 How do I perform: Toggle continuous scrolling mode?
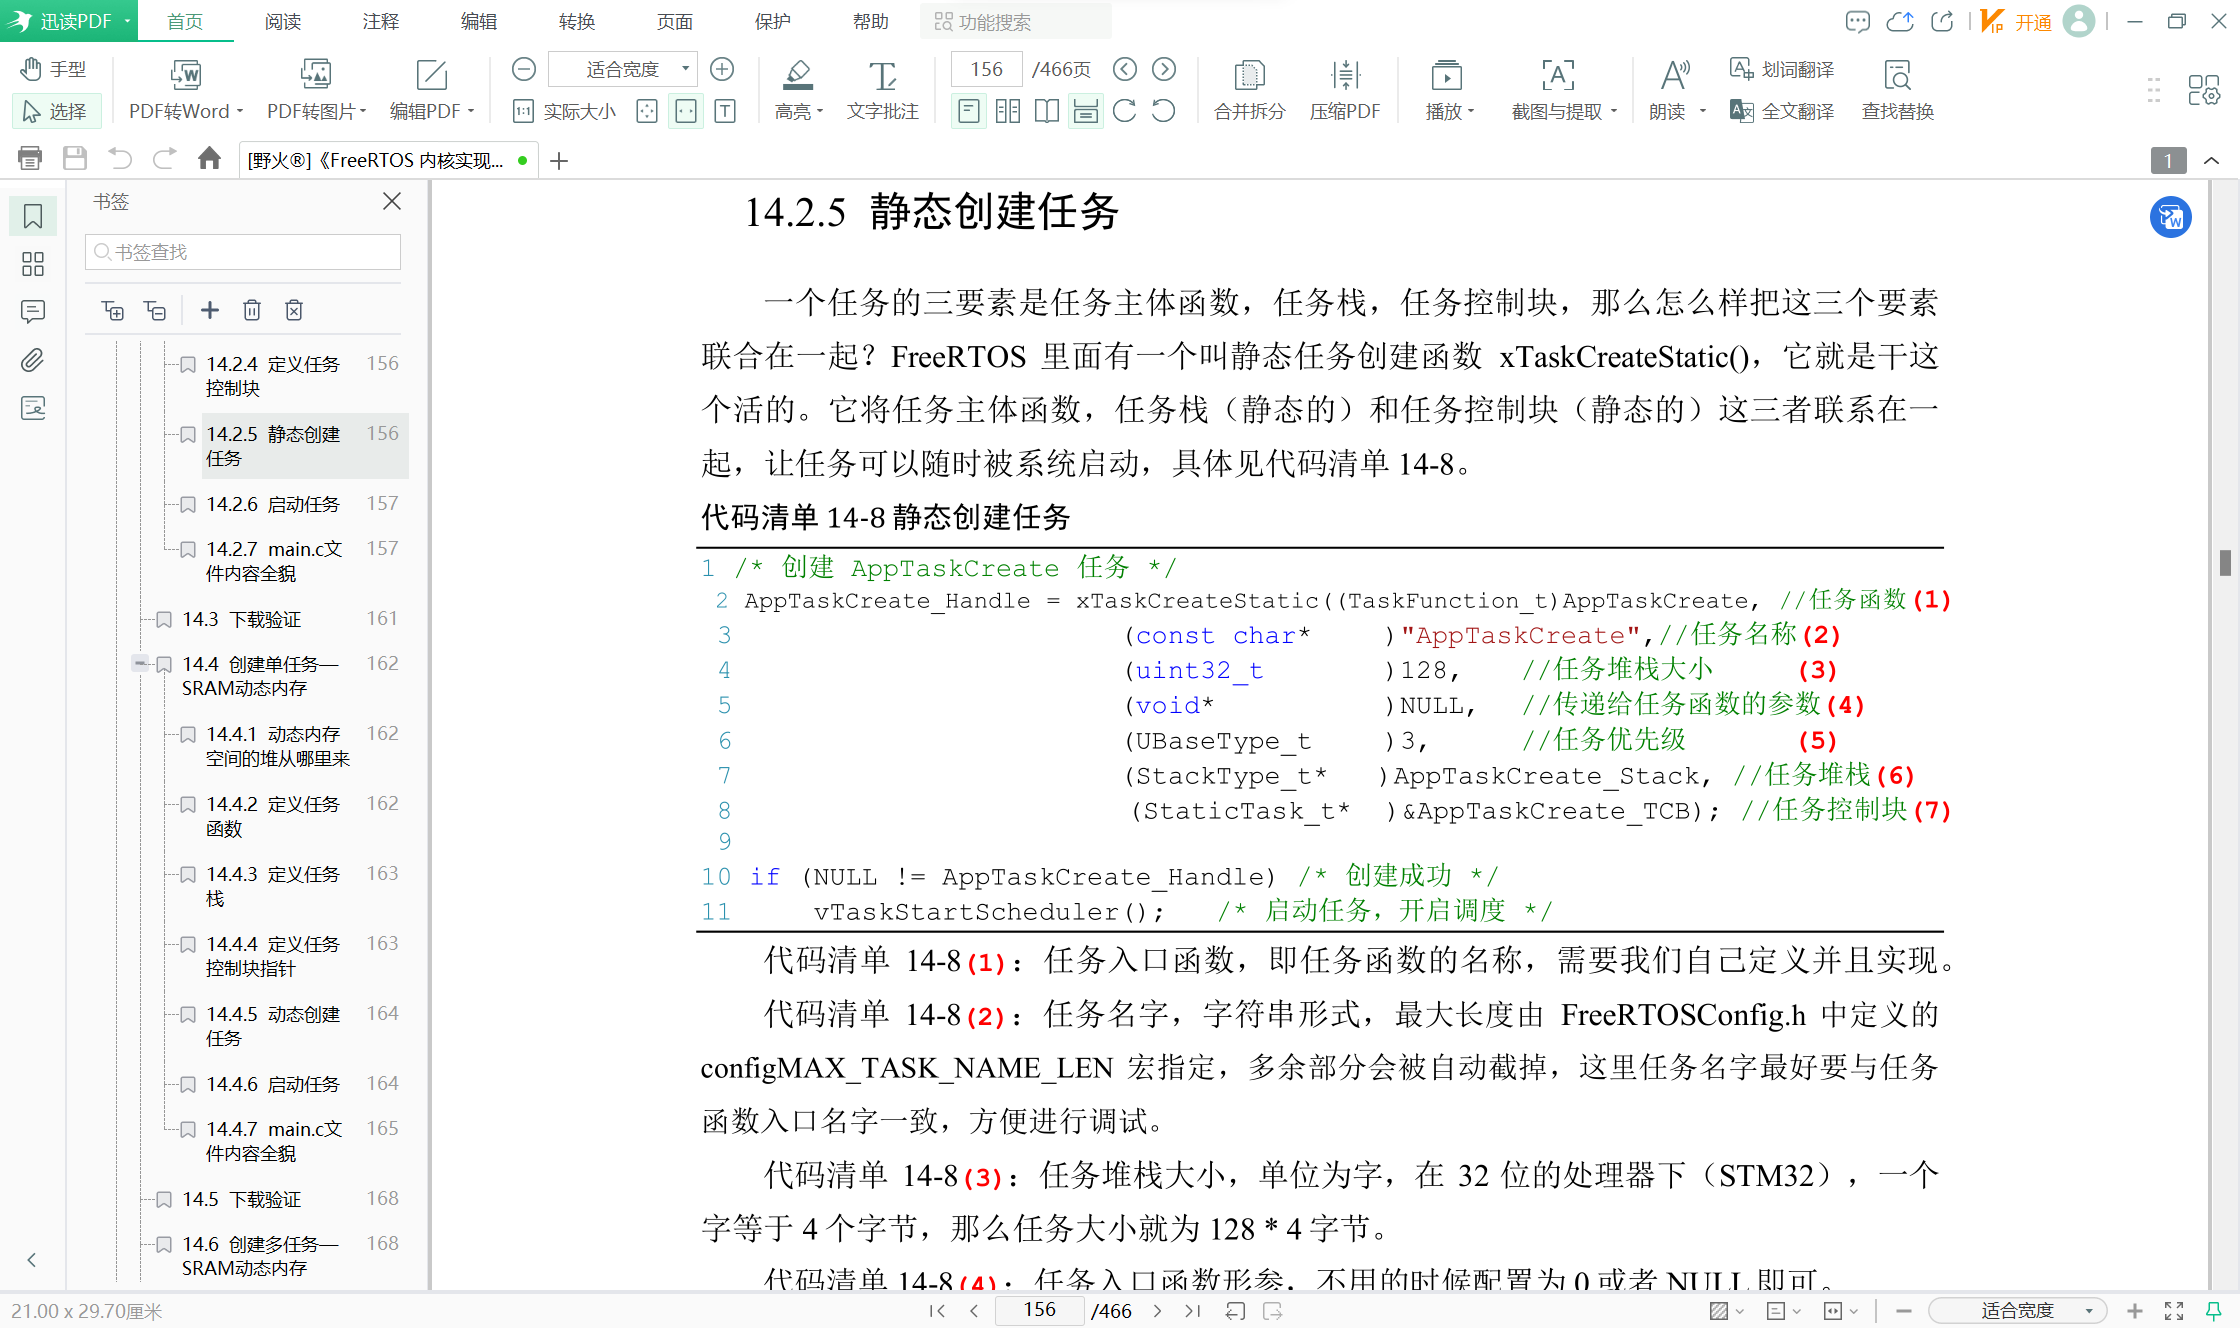tap(1086, 111)
